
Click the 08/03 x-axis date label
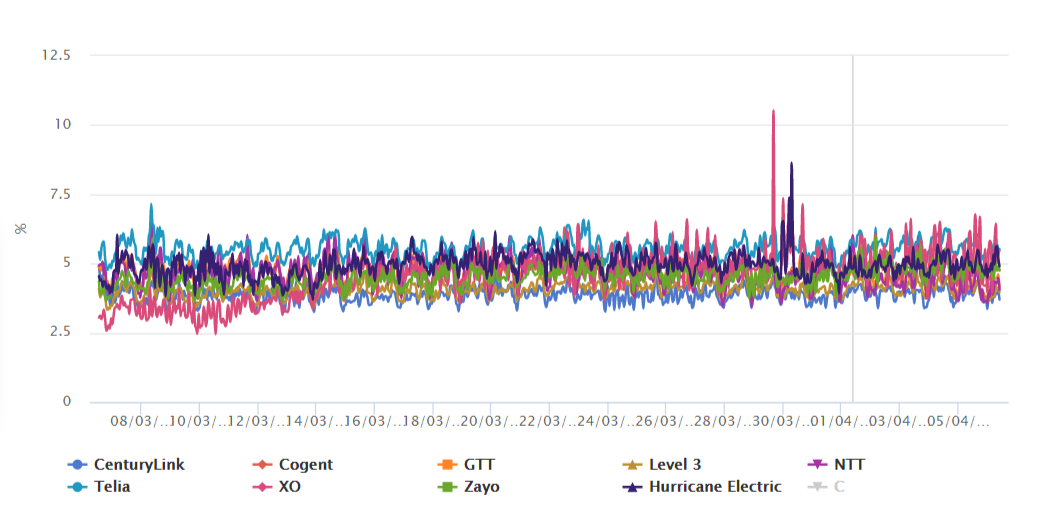click(141, 423)
